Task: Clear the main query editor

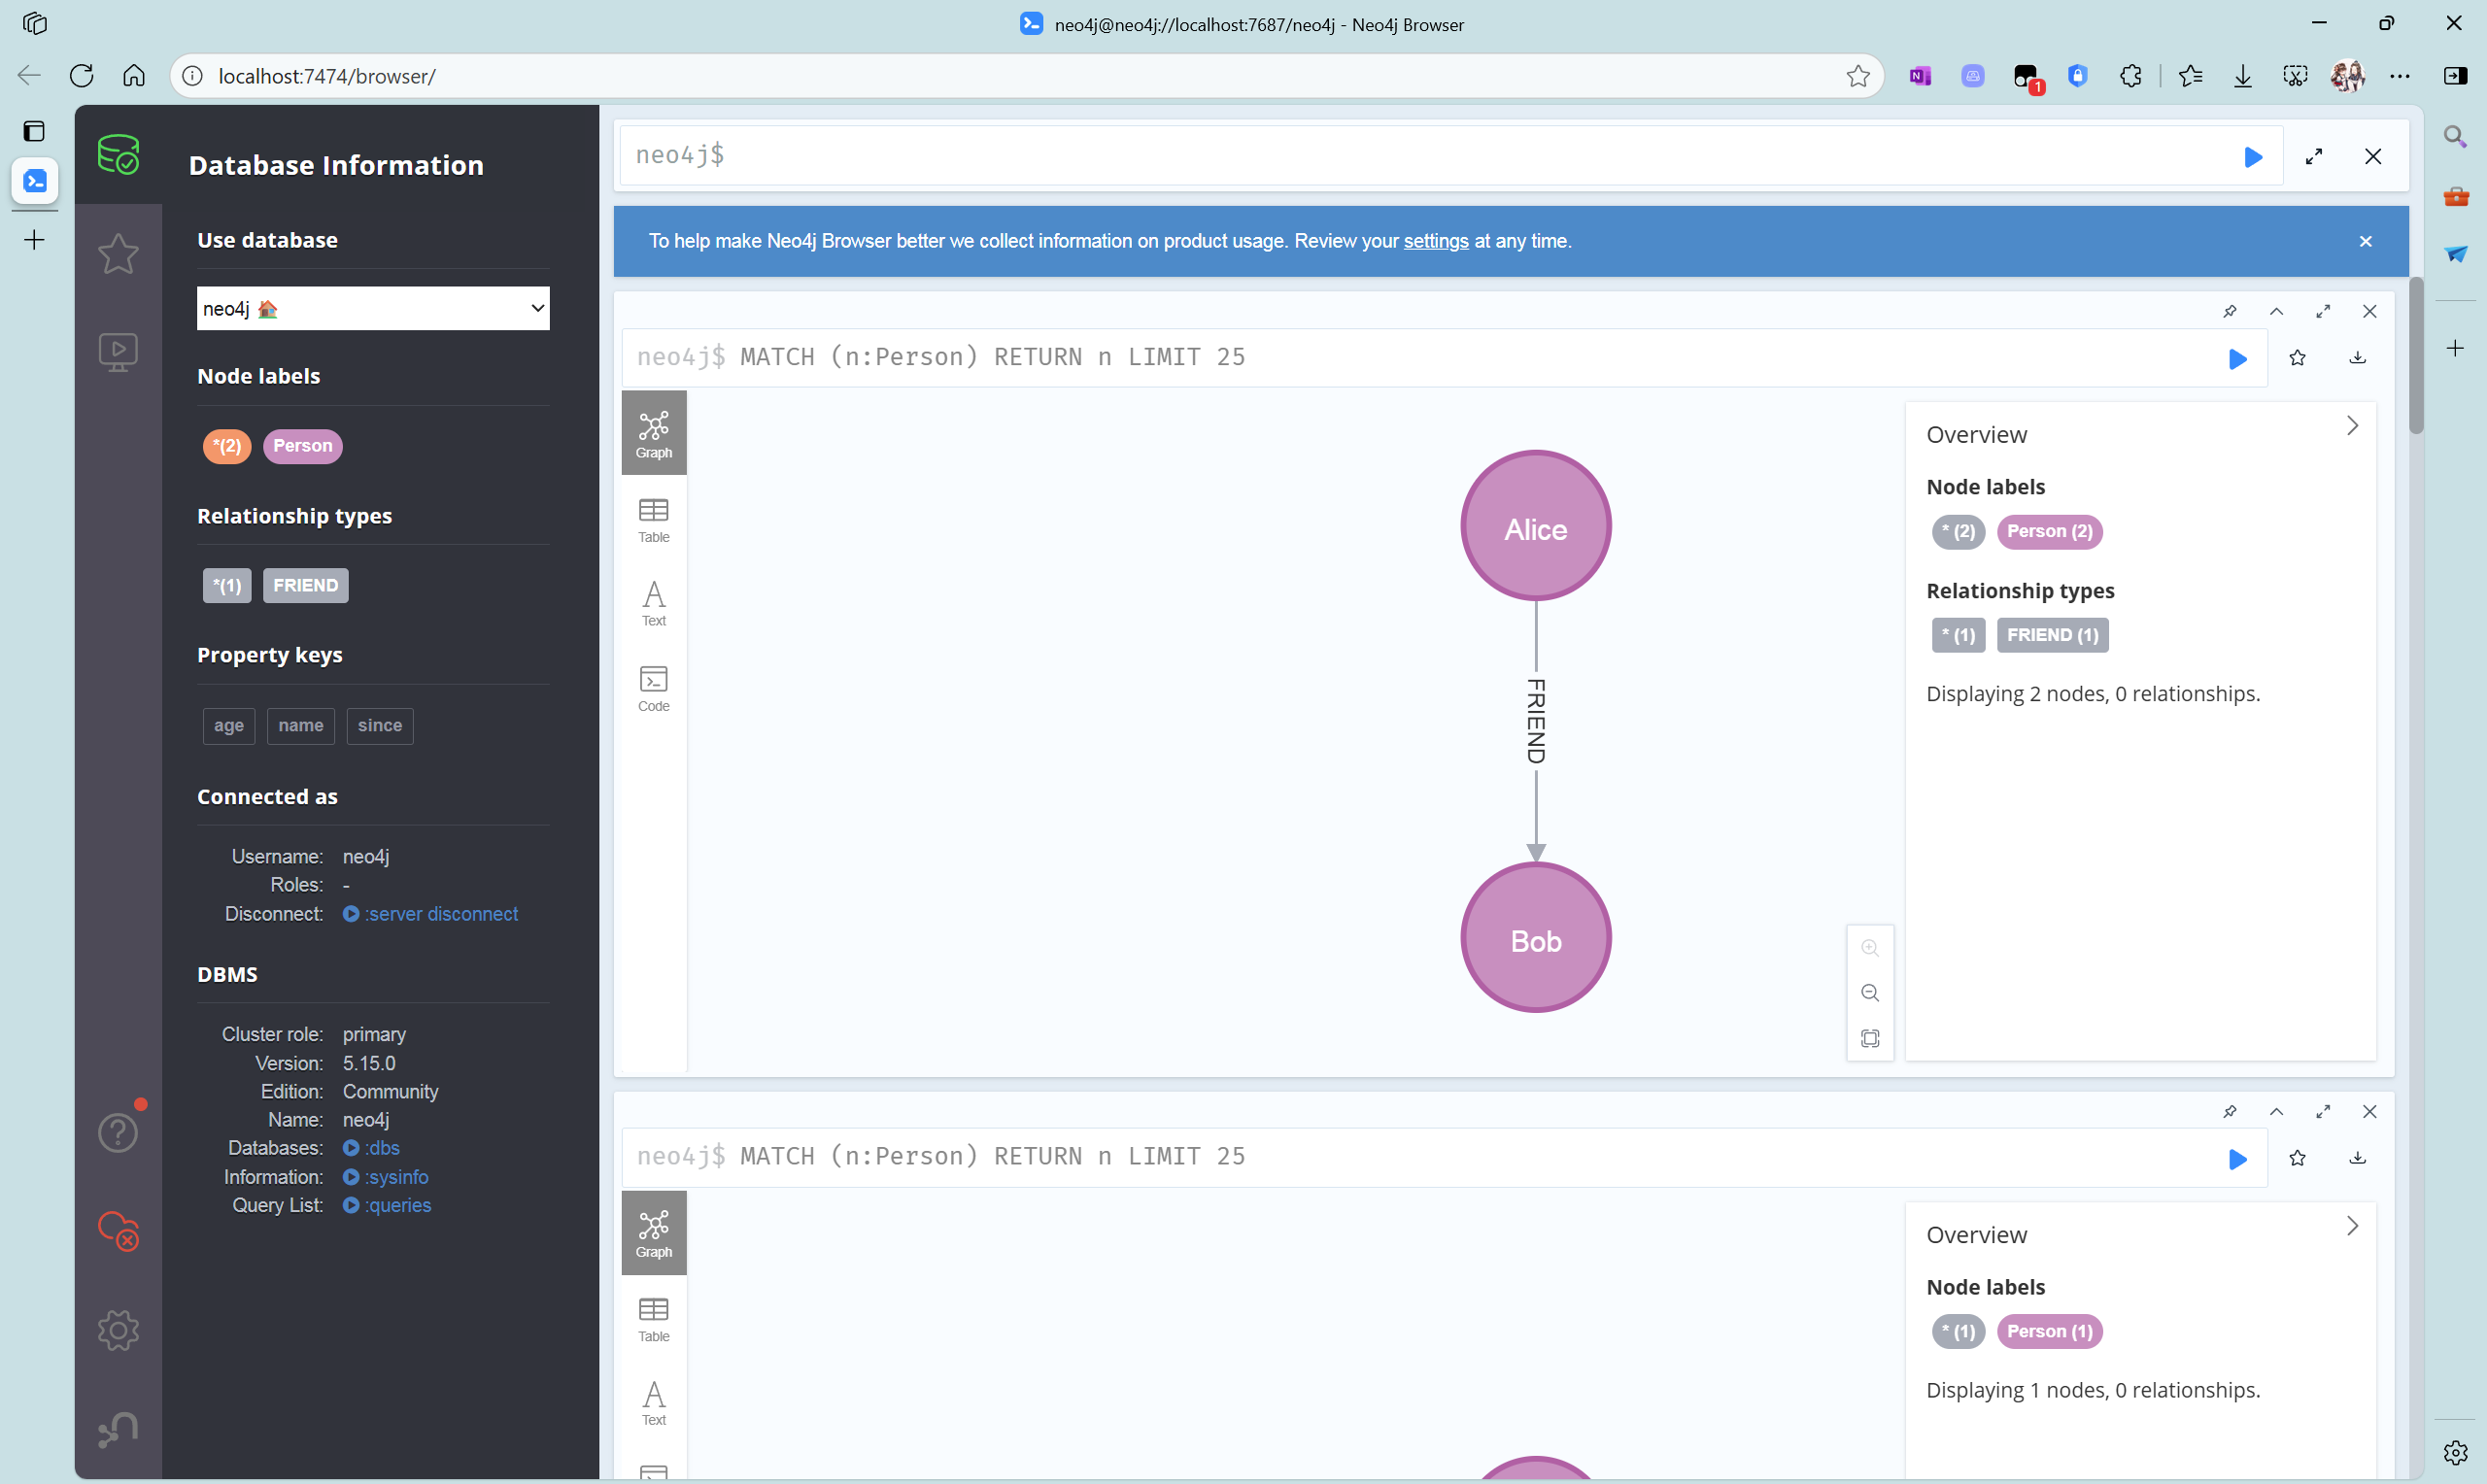Action: coord(2373,157)
